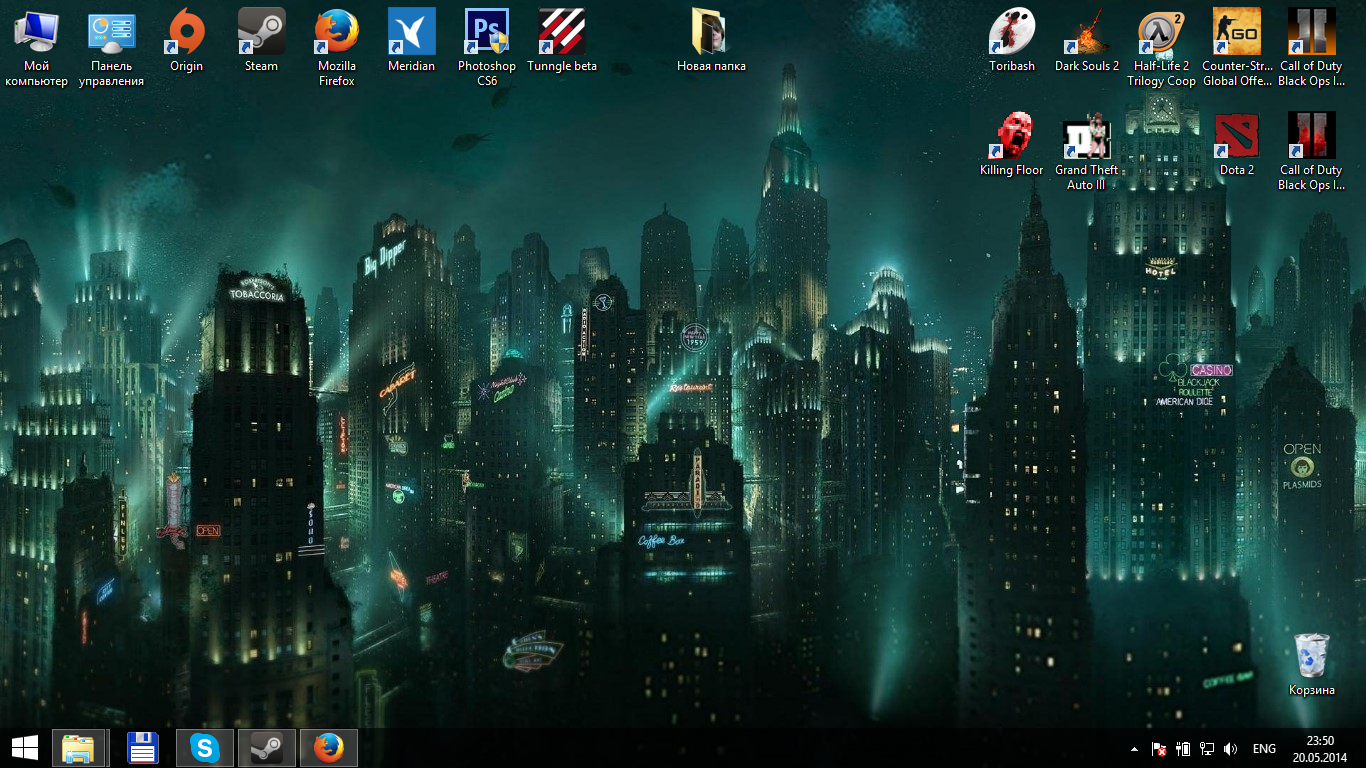Open the Мой компьютер desktop icon
This screenshot has height=768, width=1366.
36,47
